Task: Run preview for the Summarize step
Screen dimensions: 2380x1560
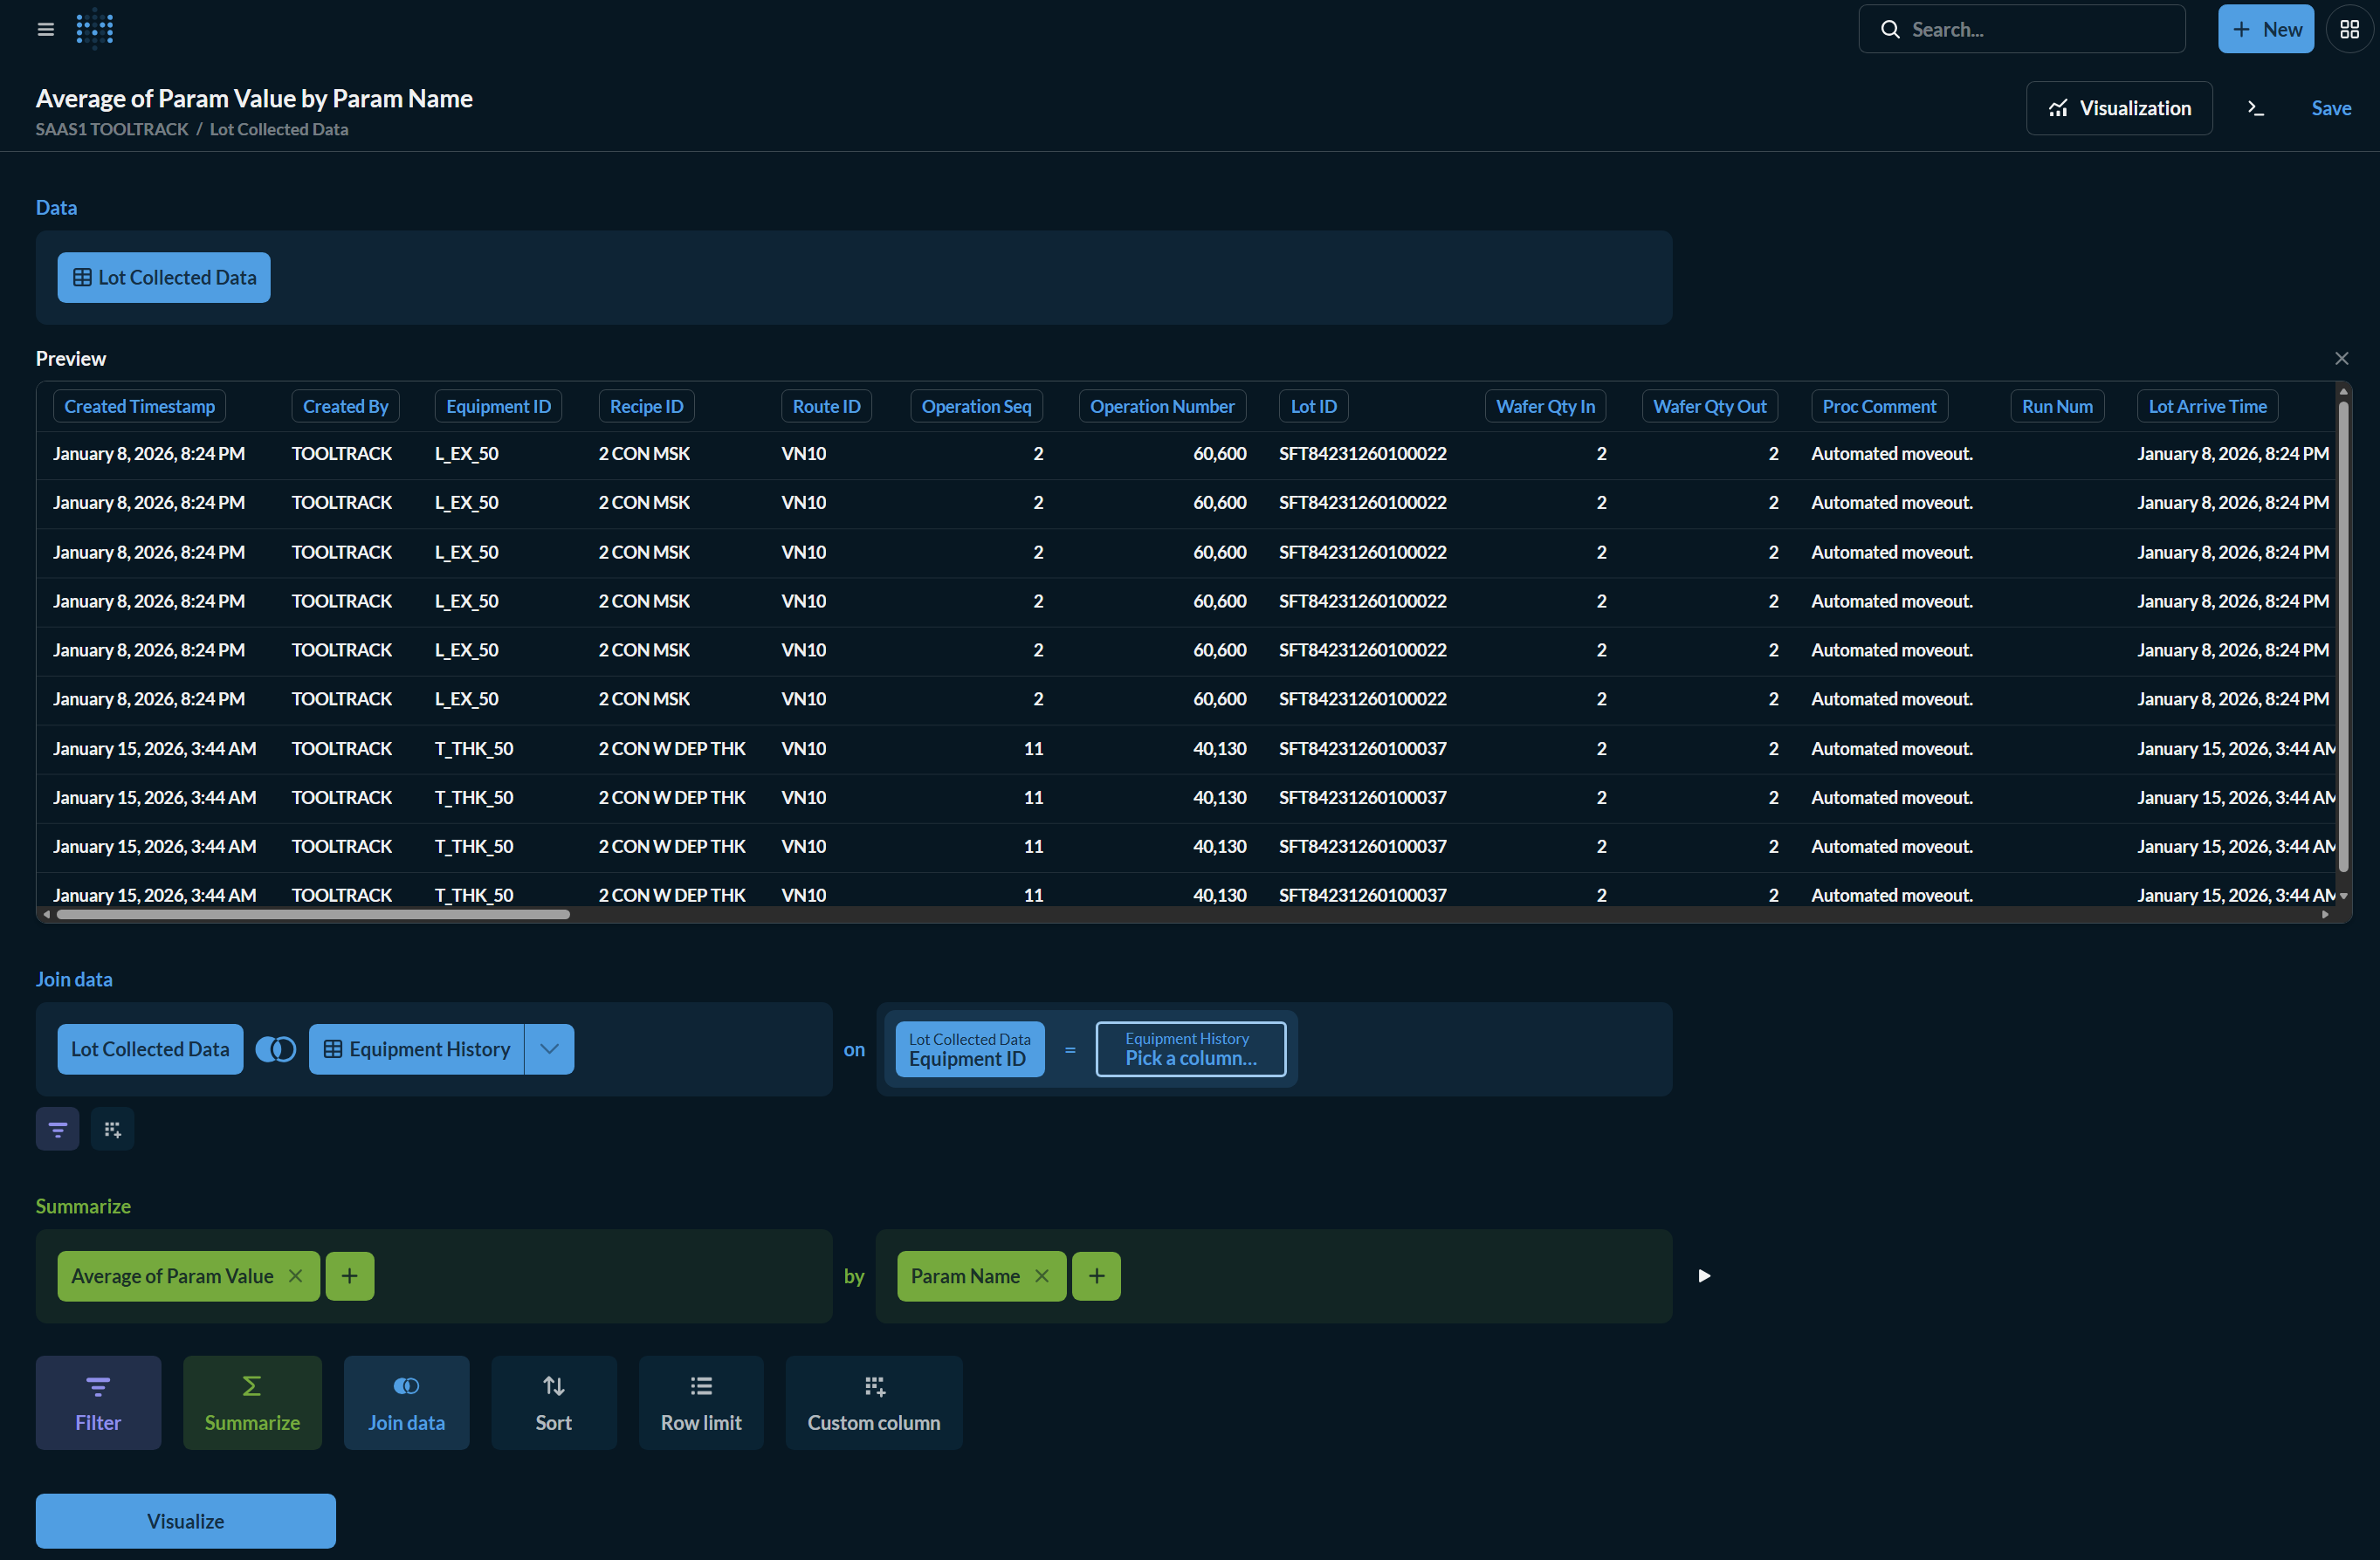Action: 1704,1276
